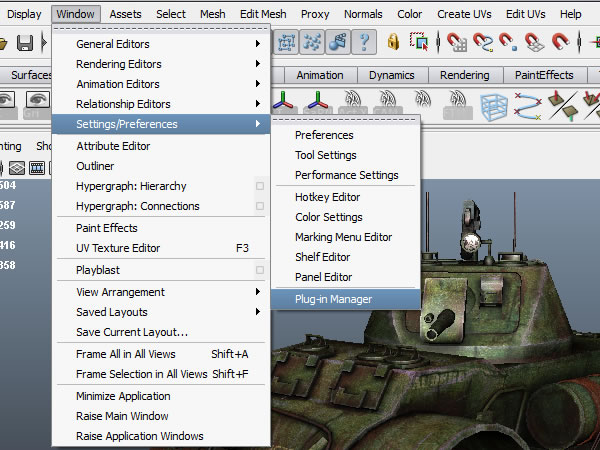Click the question mark help icon
This screenshot has height=450, width=600.
(x=364, y=42)
